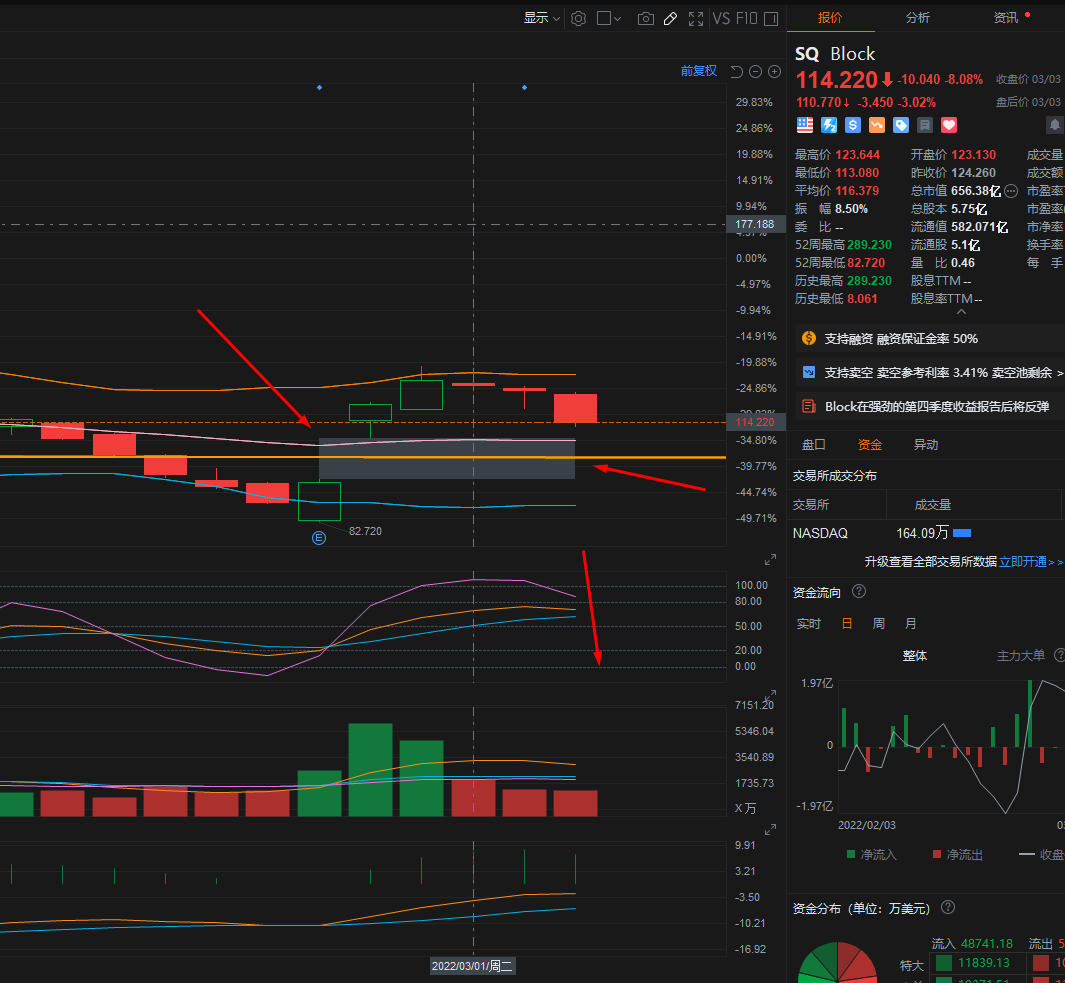Image resolution: width=1065 pixels, height=983 pixels.
Task: Click the NASDAQ exchange row
Action: tap(926, 533)
